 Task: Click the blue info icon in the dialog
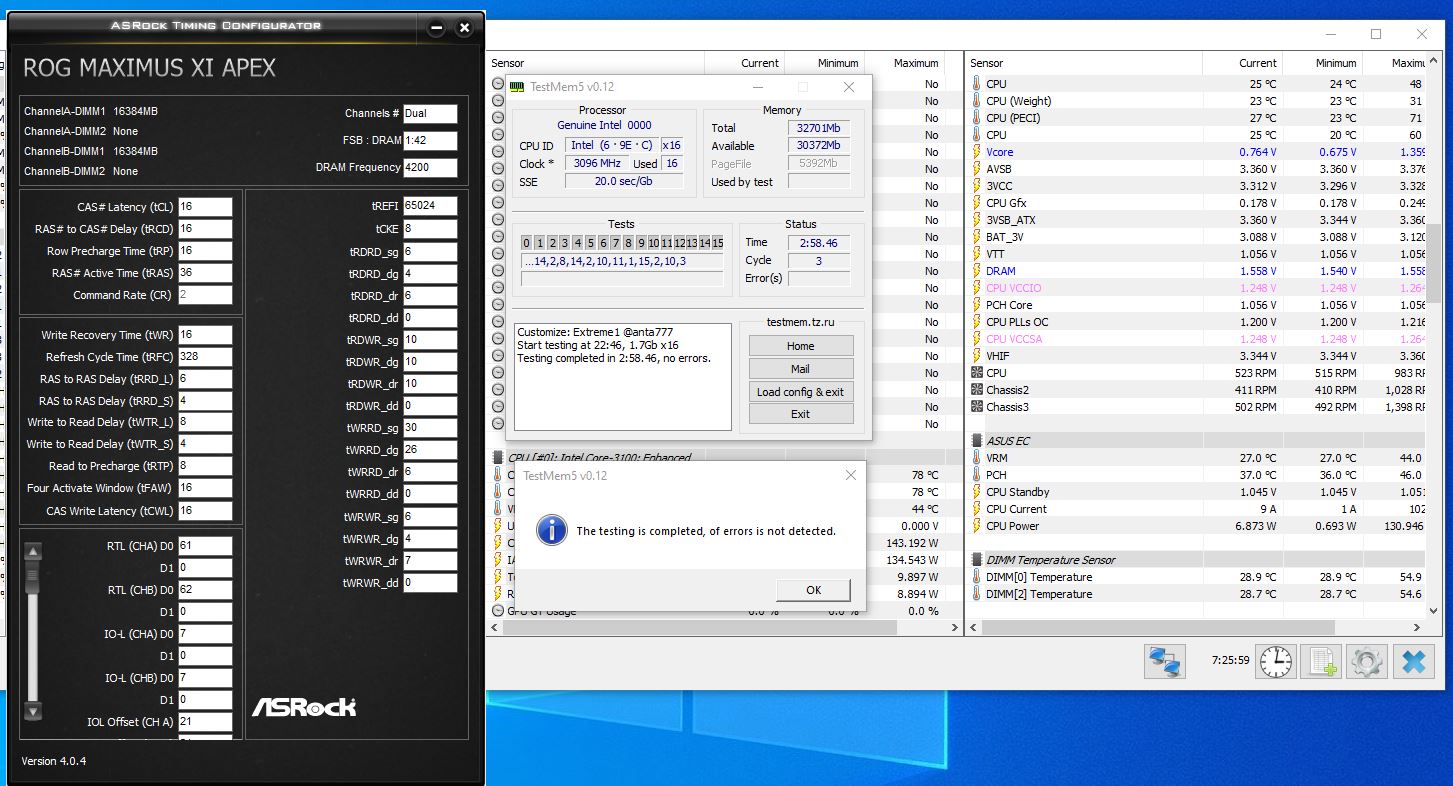[551, 530]
